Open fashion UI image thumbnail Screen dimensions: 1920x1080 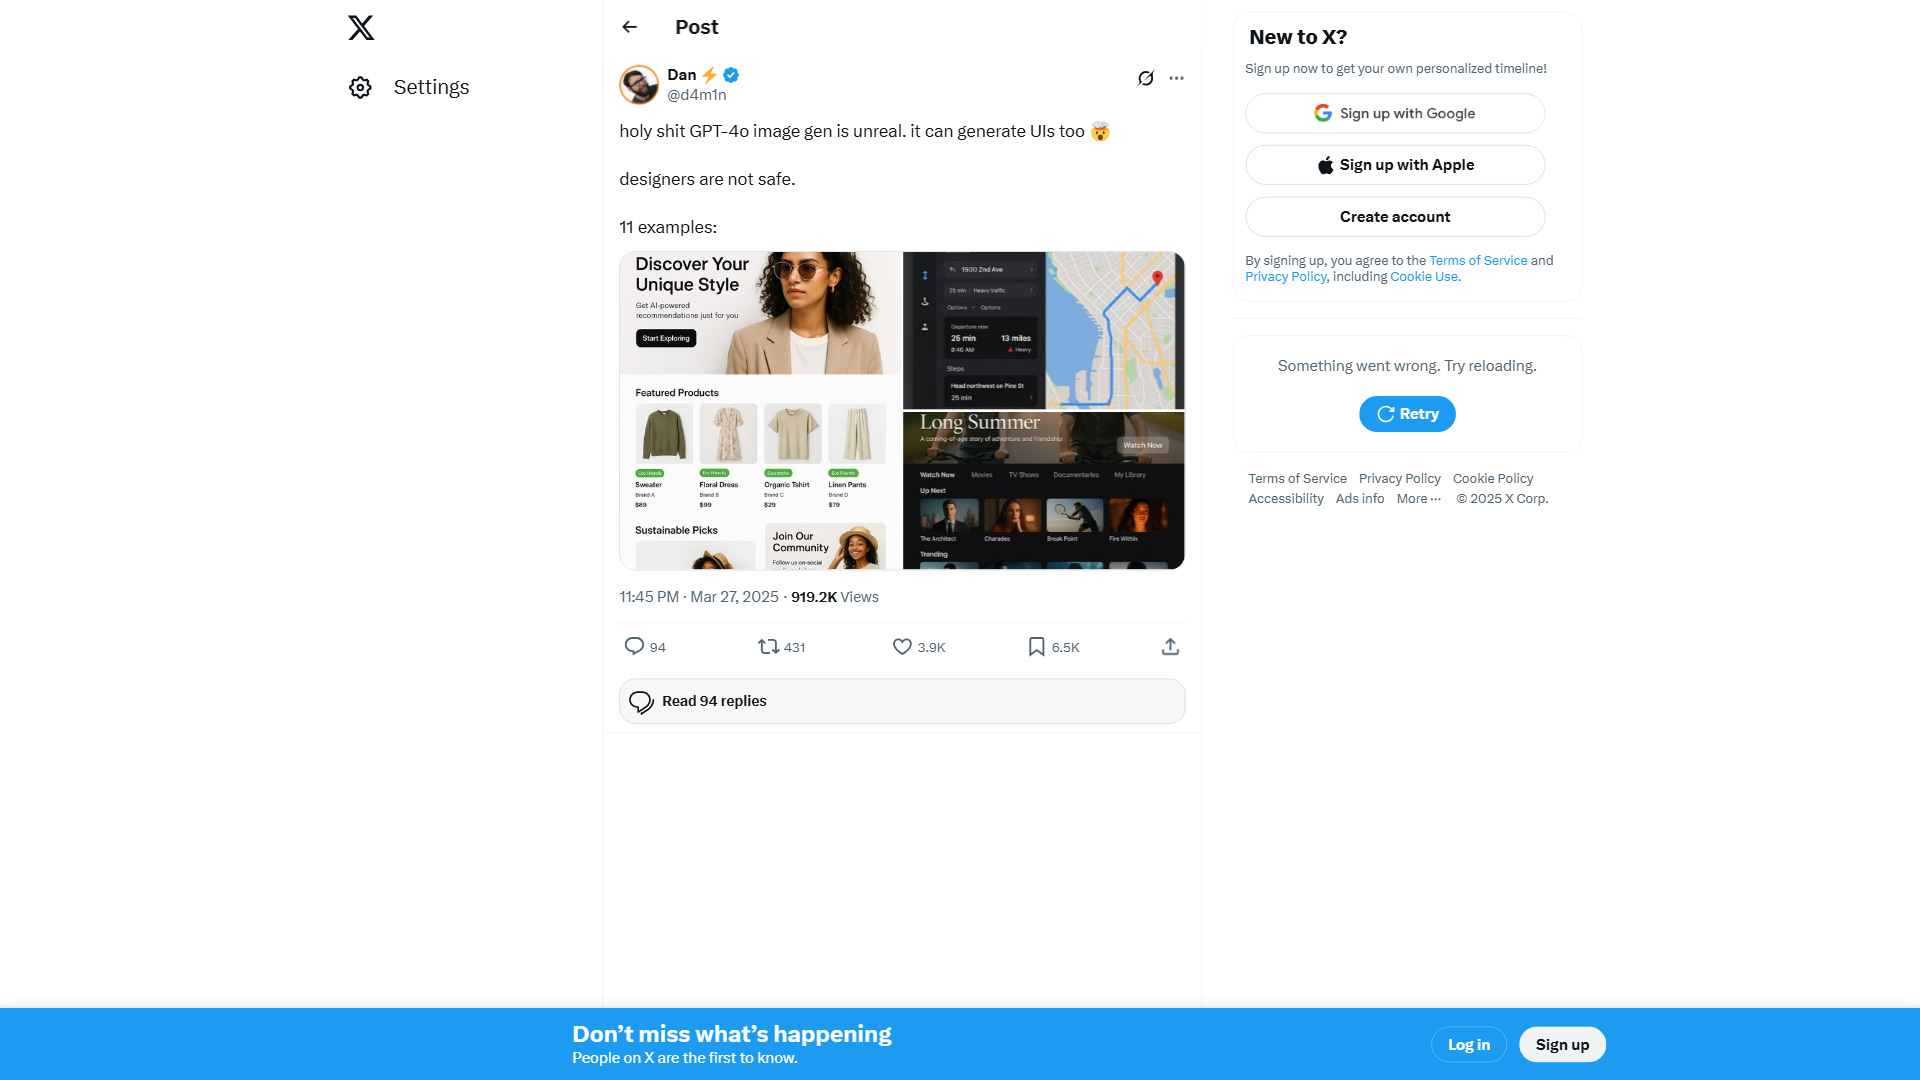click(x=760, y=411)
